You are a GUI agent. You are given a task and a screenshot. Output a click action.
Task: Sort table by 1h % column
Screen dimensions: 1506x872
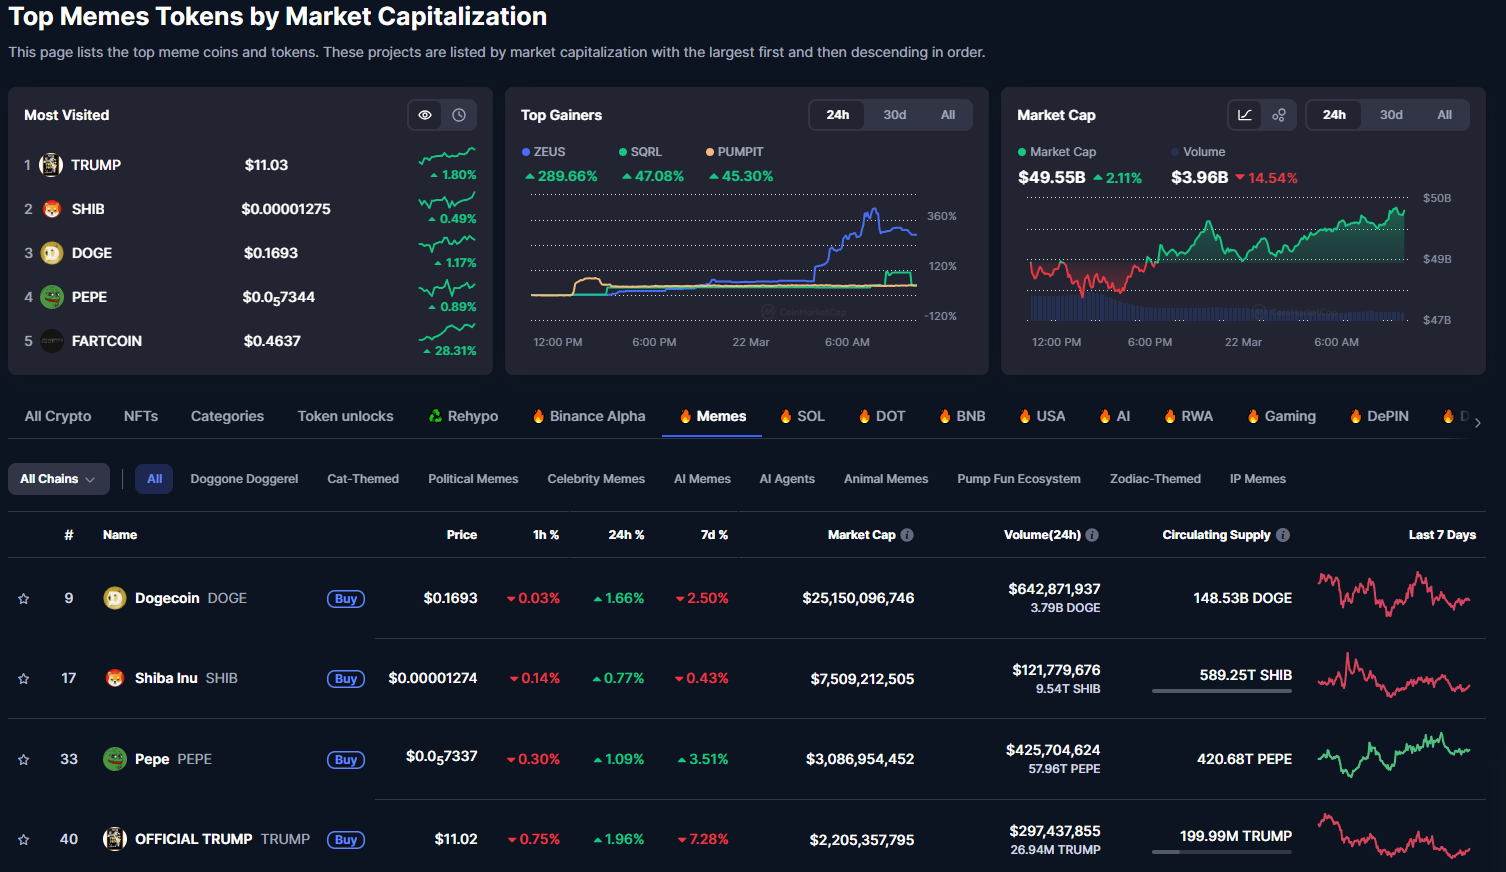546,535
